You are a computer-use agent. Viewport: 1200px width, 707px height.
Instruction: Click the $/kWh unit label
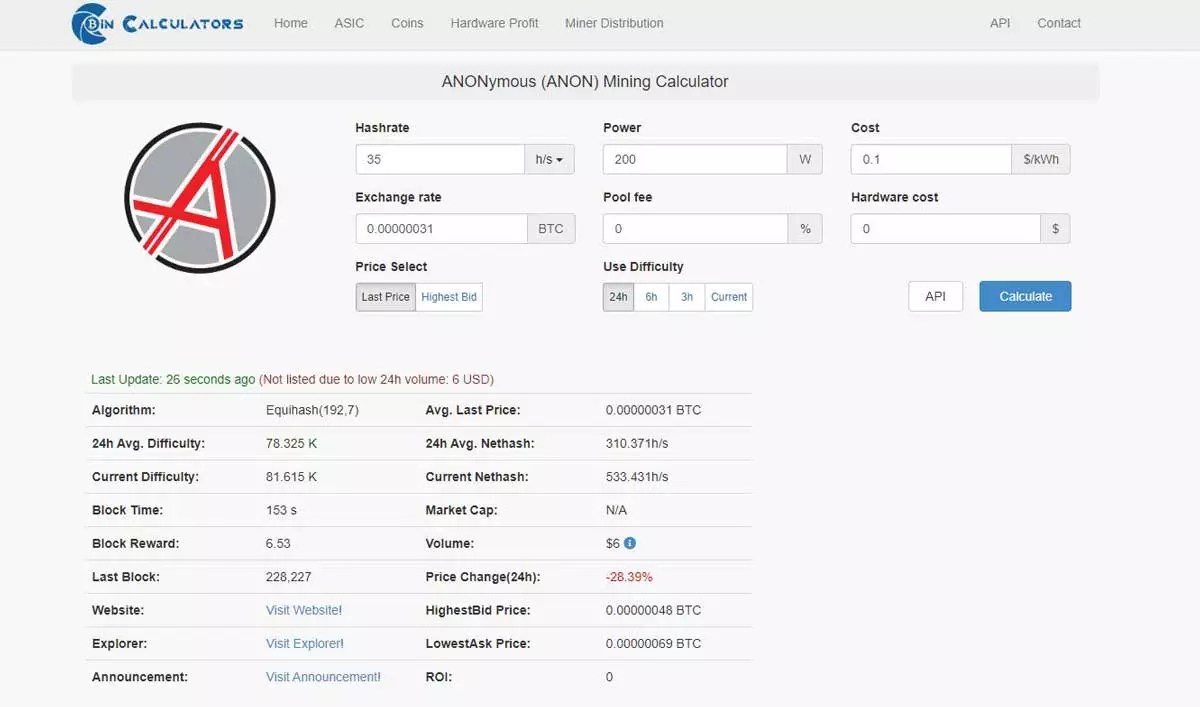[x=1041, y=159]
